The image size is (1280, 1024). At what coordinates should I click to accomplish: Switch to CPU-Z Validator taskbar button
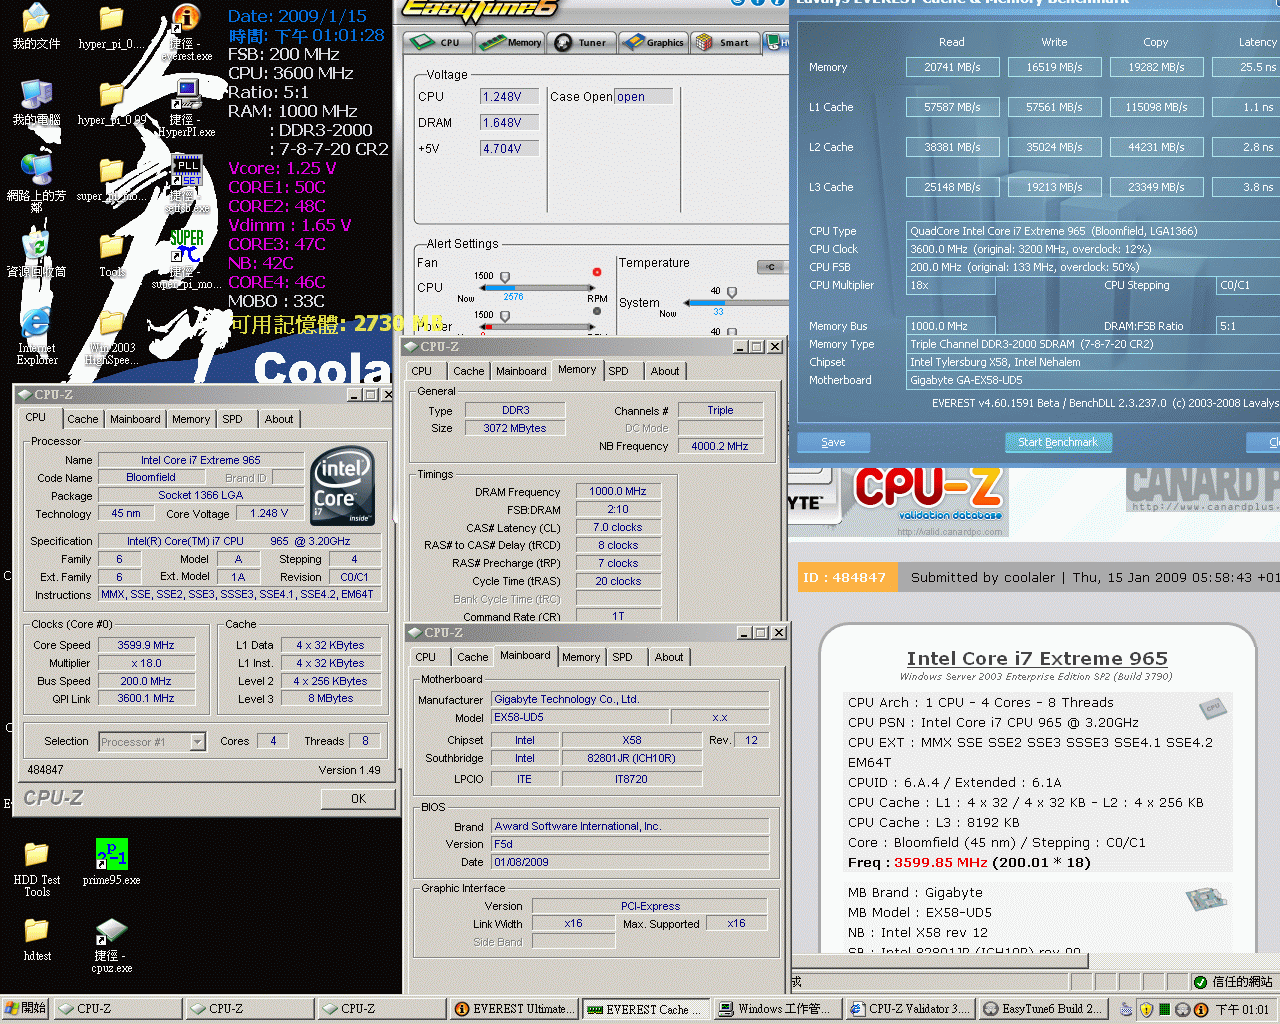909,1009
